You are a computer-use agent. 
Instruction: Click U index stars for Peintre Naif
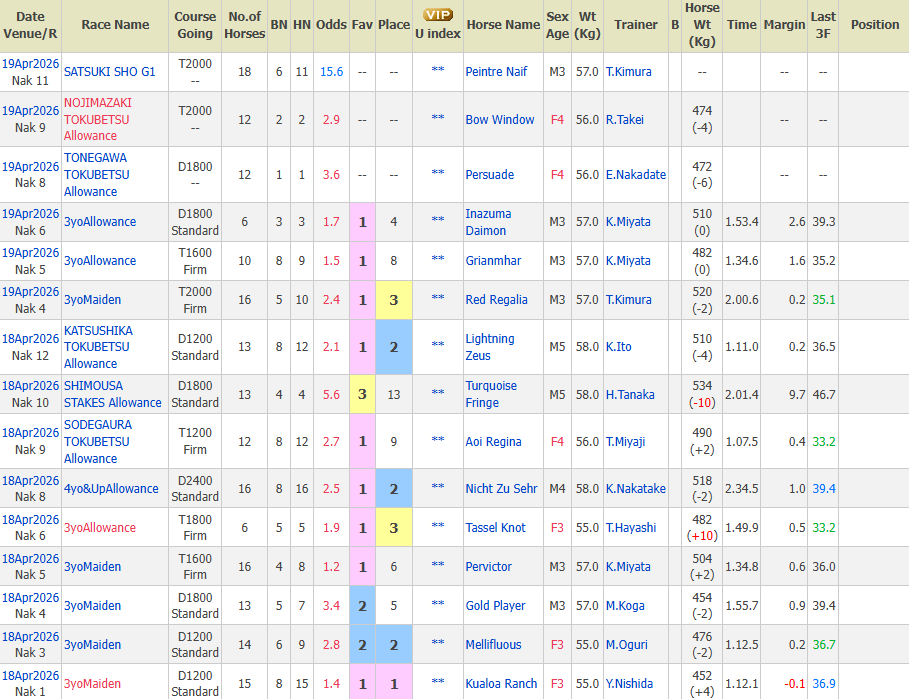438,70
